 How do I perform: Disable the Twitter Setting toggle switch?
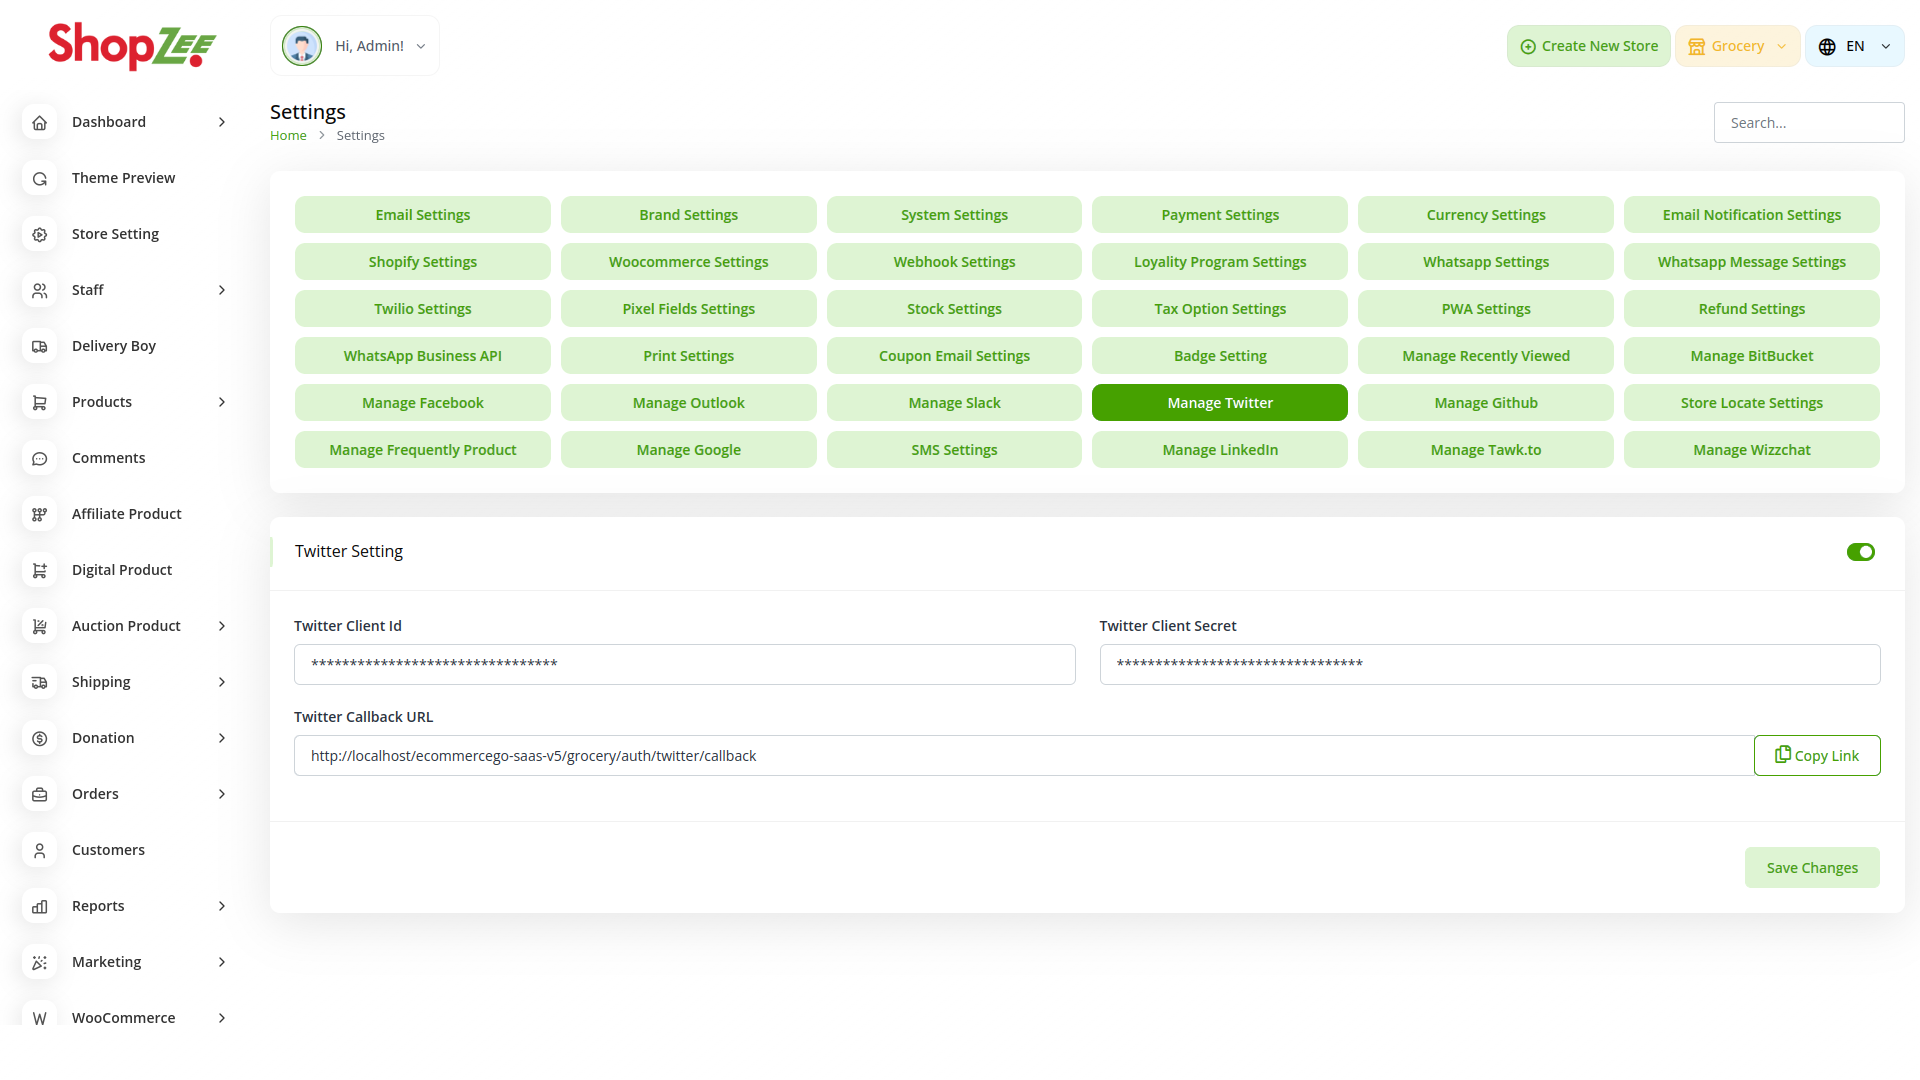click(x=1860, y=552)
